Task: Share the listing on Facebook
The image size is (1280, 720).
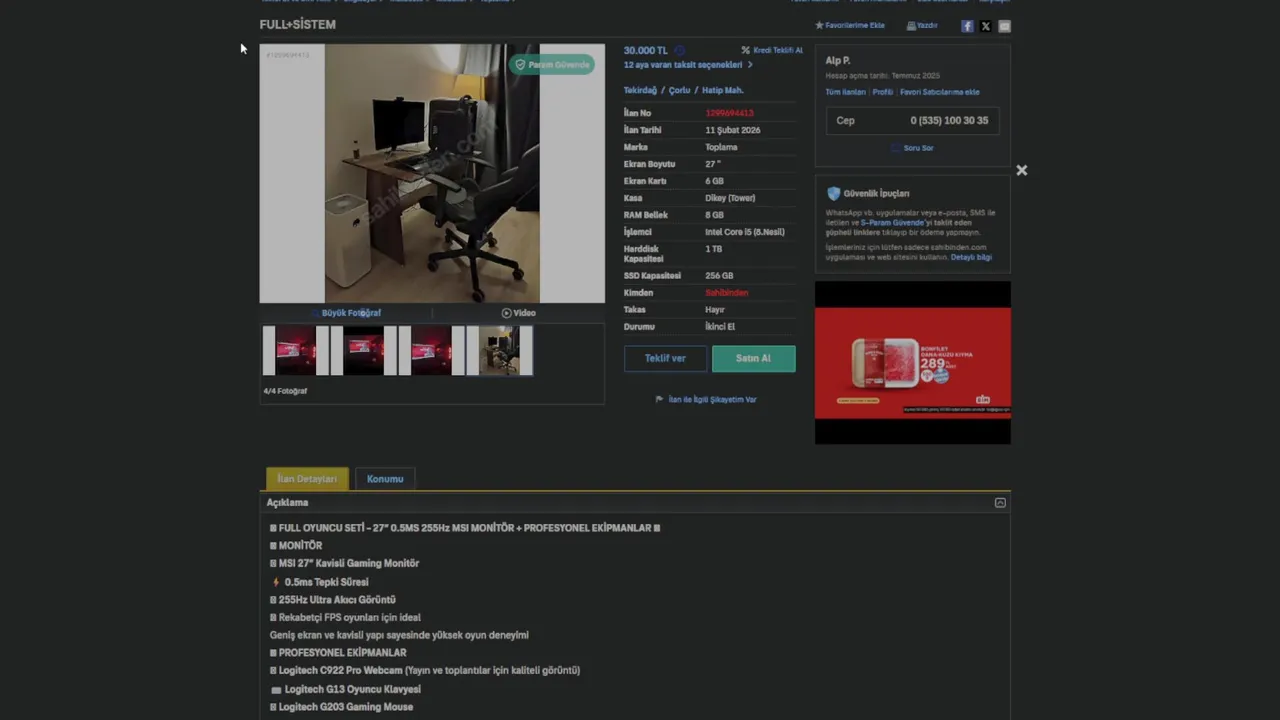Action: pos(967,26)
